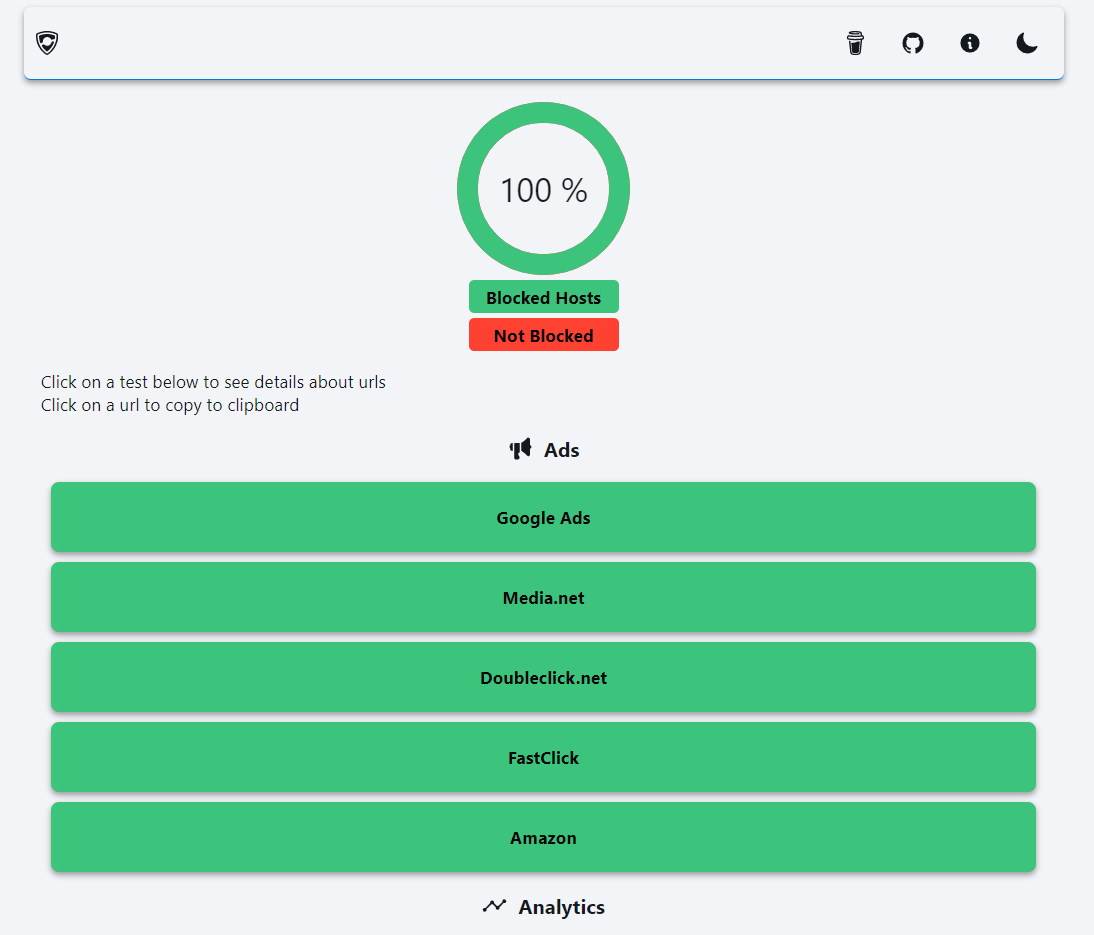The image size is (1094, 935).
Task: Click the trend line icon beside Analytics
Action: (x=494, y=907)
